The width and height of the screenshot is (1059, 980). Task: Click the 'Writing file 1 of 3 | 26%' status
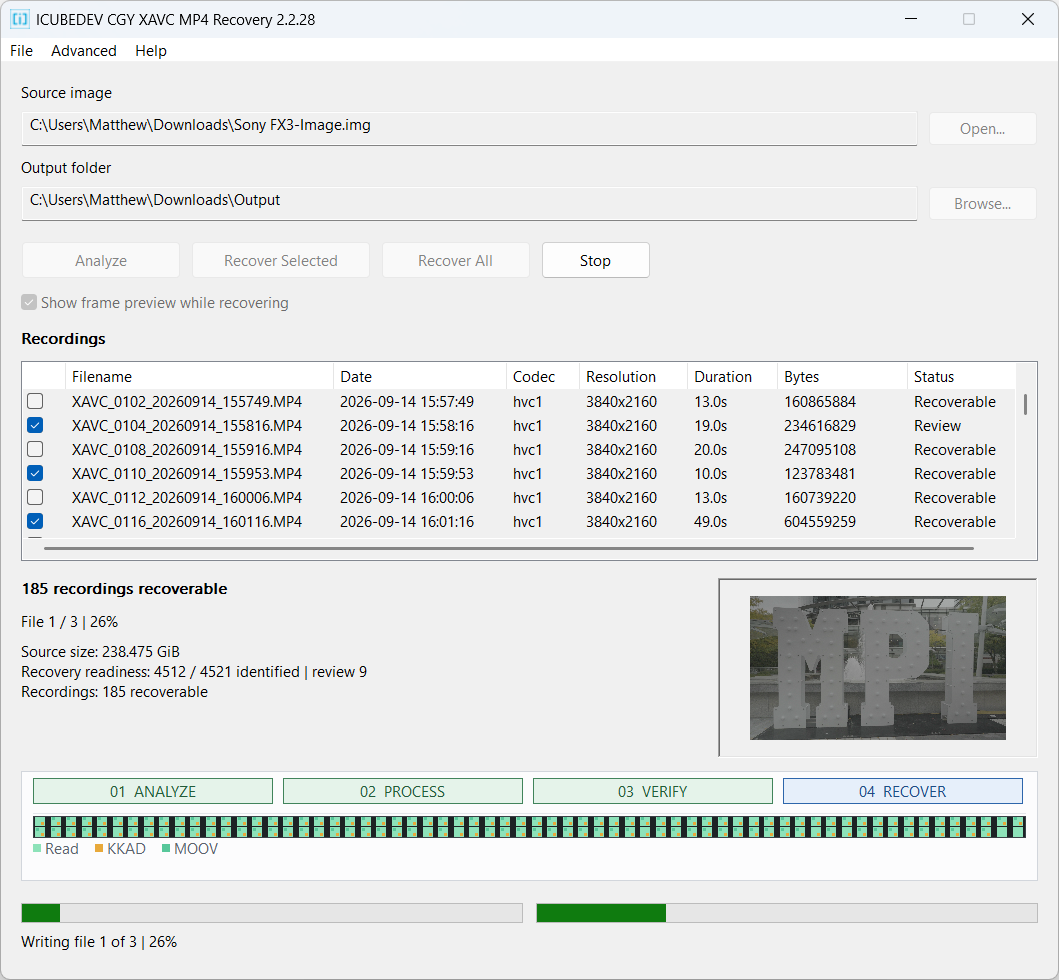[99, 942]
